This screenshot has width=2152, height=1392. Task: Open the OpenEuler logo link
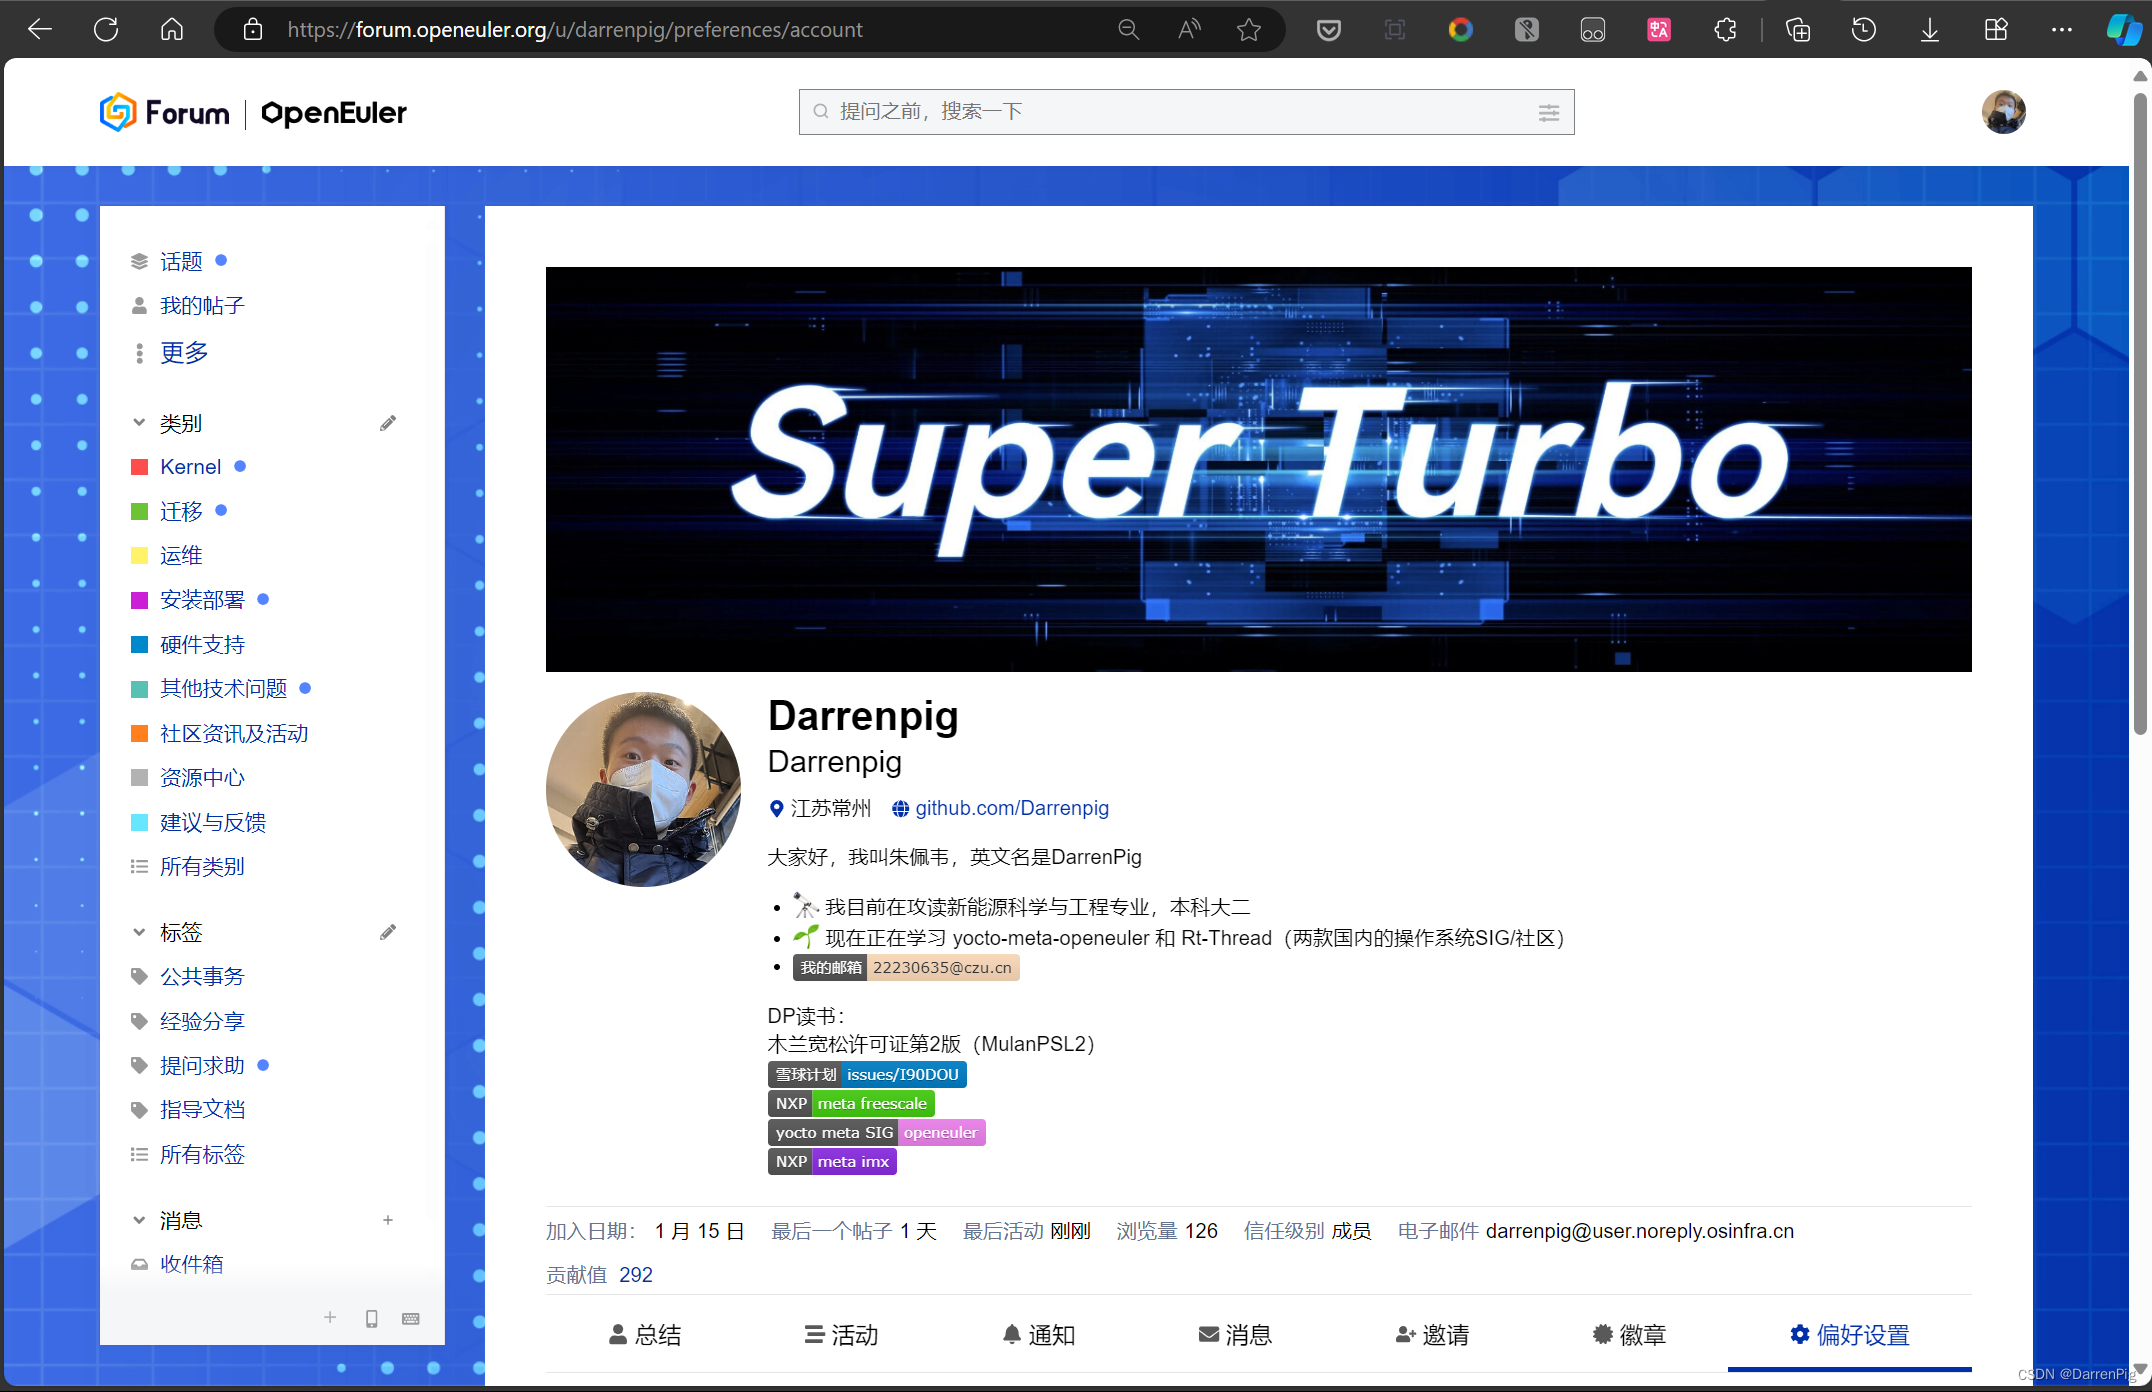[x=334, y=113]
